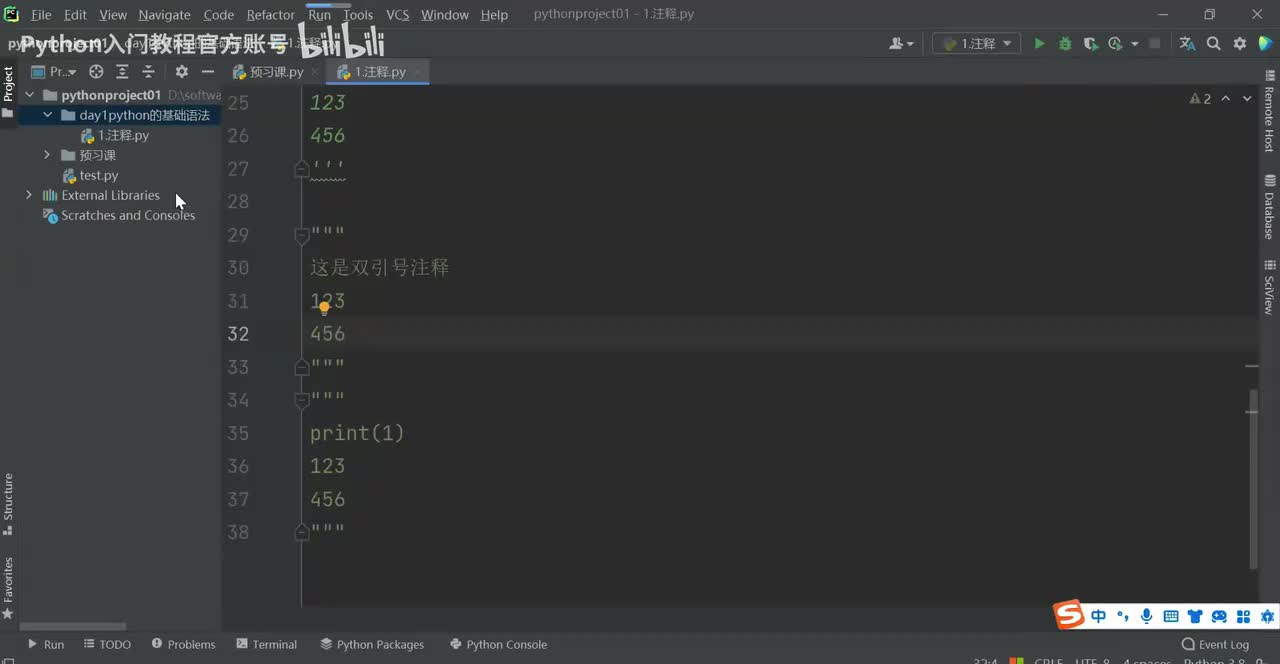The height and width of the screenshot is (664, 1280).
Task: Open the Problems tool window
Action: 182,645
